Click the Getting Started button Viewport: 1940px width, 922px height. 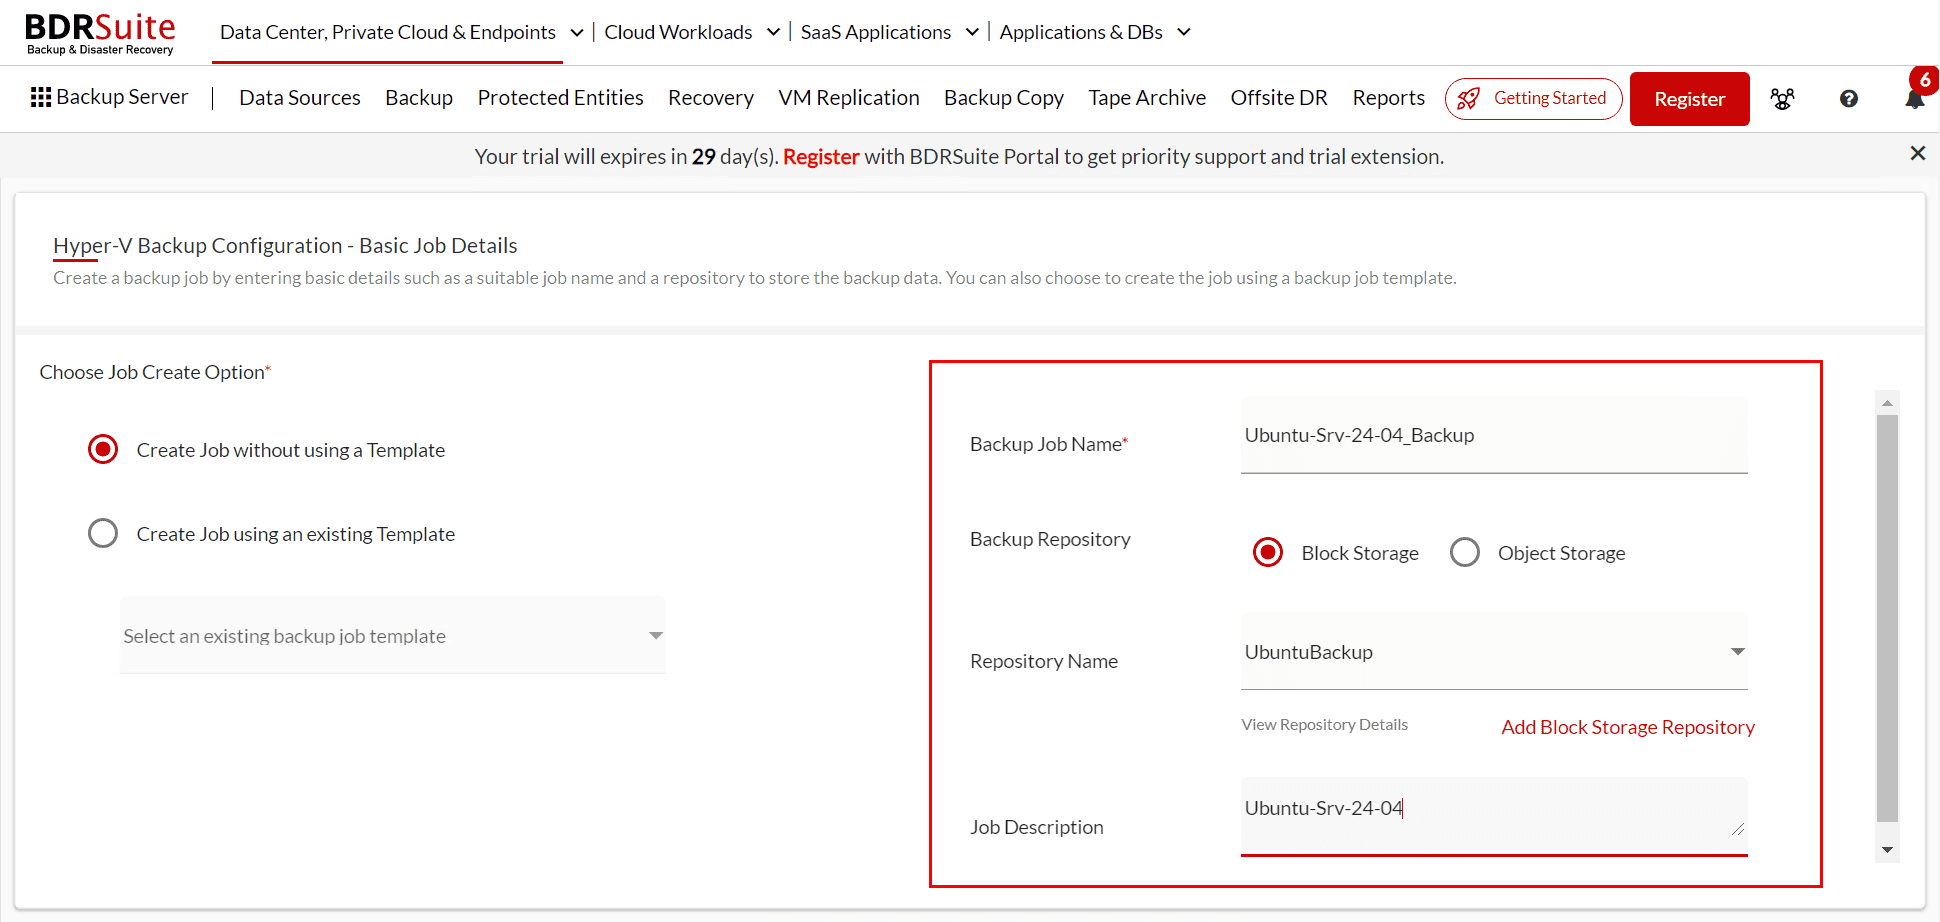(x=1533, y=98)
